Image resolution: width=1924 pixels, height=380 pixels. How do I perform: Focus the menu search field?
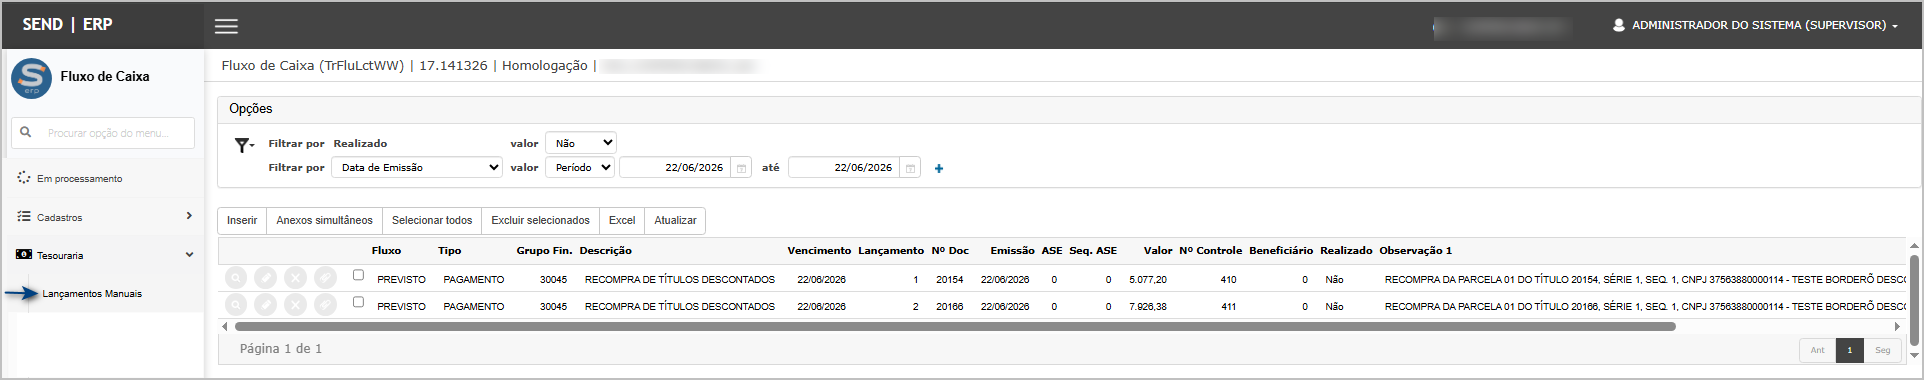pos(103,132)
